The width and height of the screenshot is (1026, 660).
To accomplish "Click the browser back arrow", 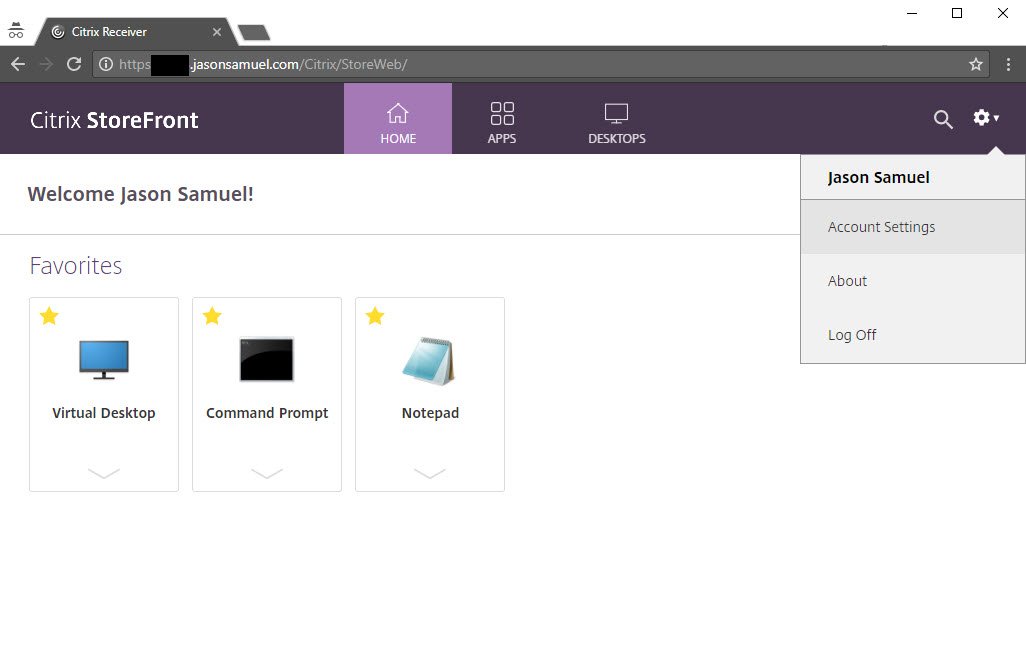I will tap(18, 64).
